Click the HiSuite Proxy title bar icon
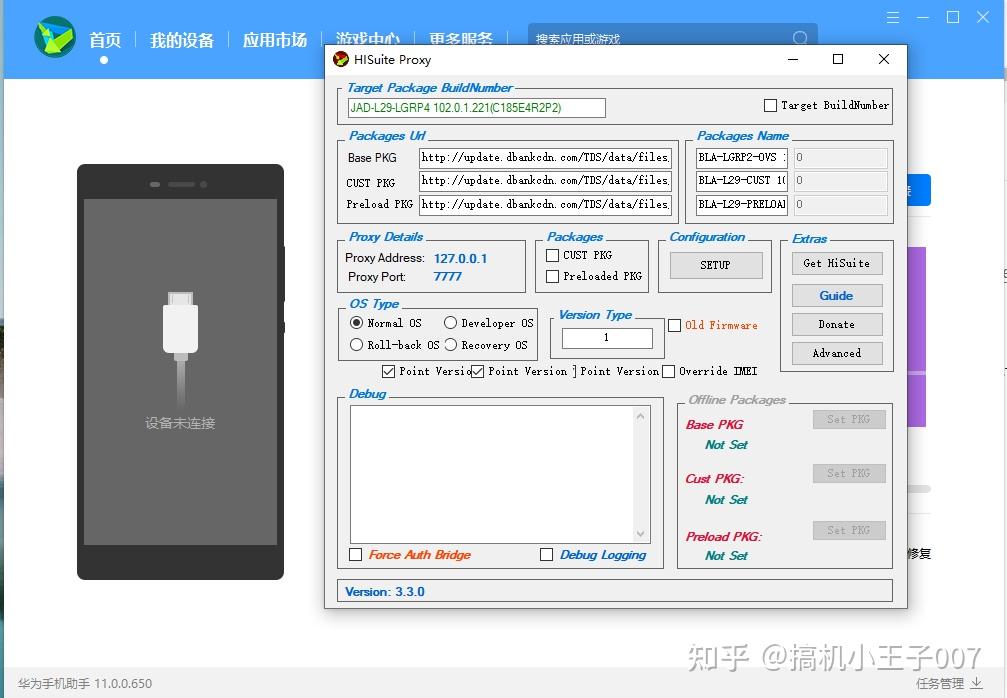Viewport: 1007px width, 698px height. pos(343,59)
